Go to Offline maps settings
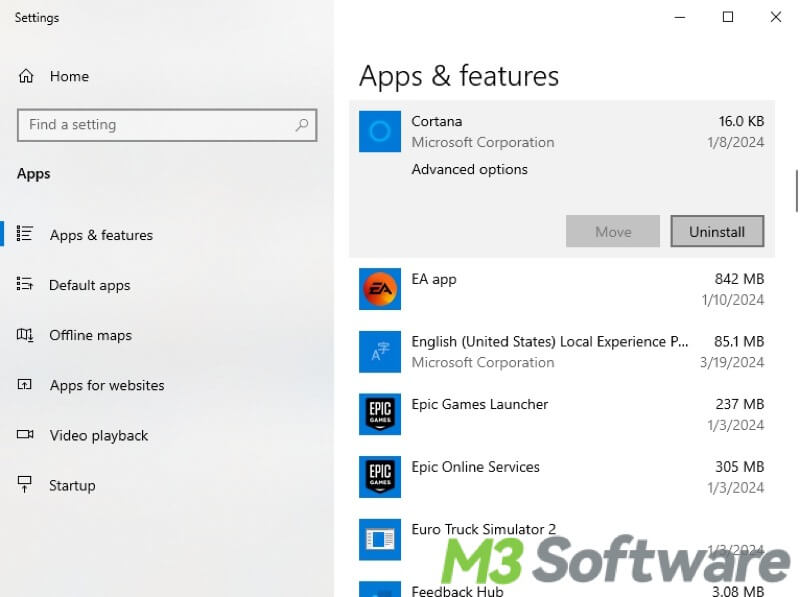This screenshot has width=800, height=597. [91, 335]
